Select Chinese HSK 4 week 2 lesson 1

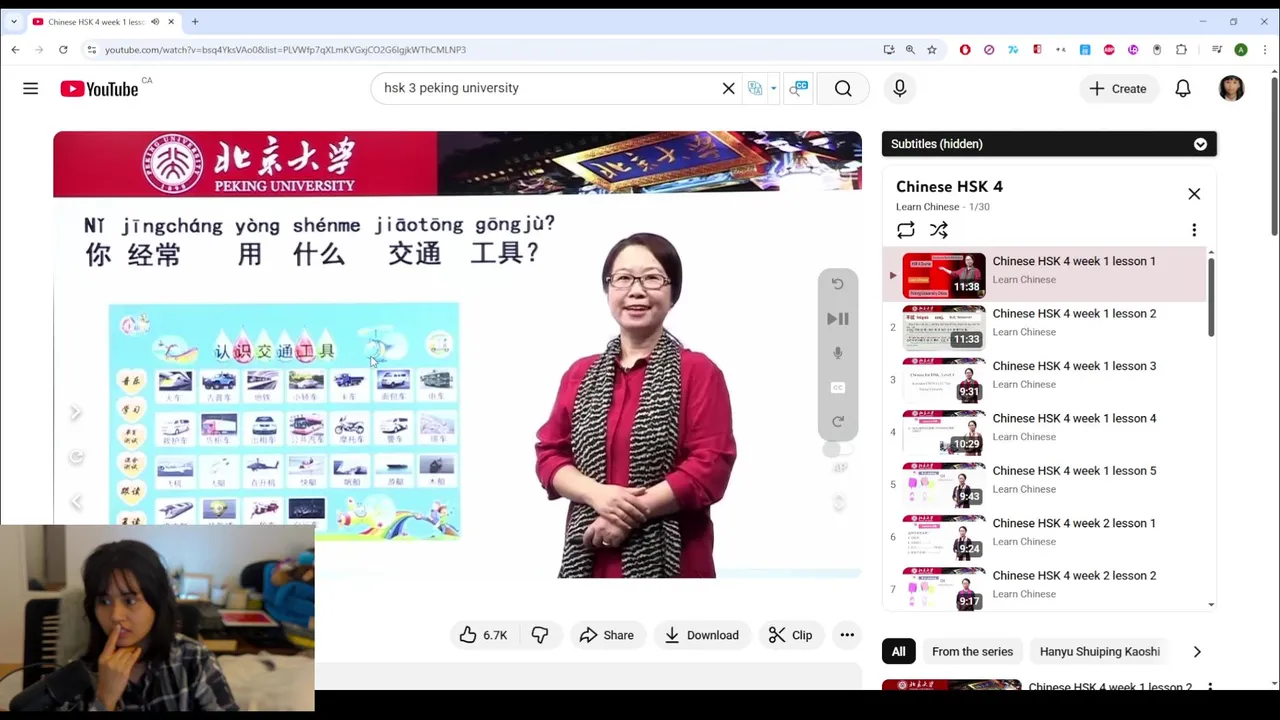click(1044, 537)
